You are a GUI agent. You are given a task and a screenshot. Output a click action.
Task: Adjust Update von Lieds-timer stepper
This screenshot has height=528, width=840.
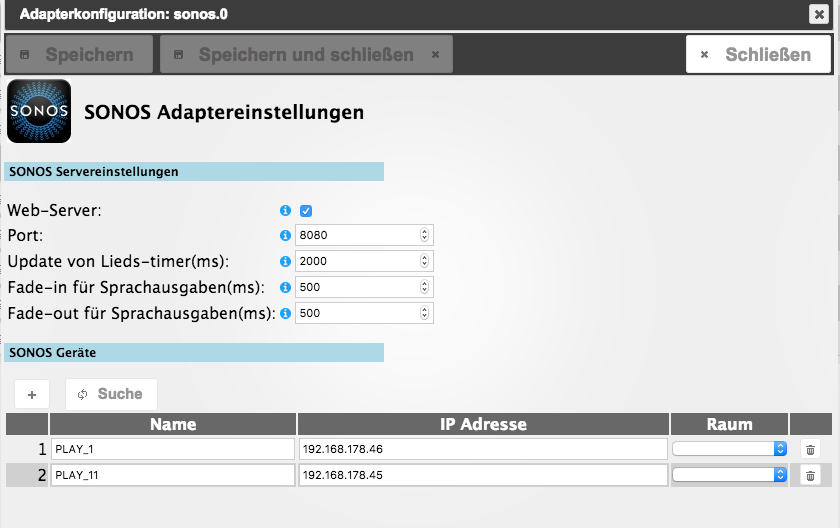click(424, 261)
